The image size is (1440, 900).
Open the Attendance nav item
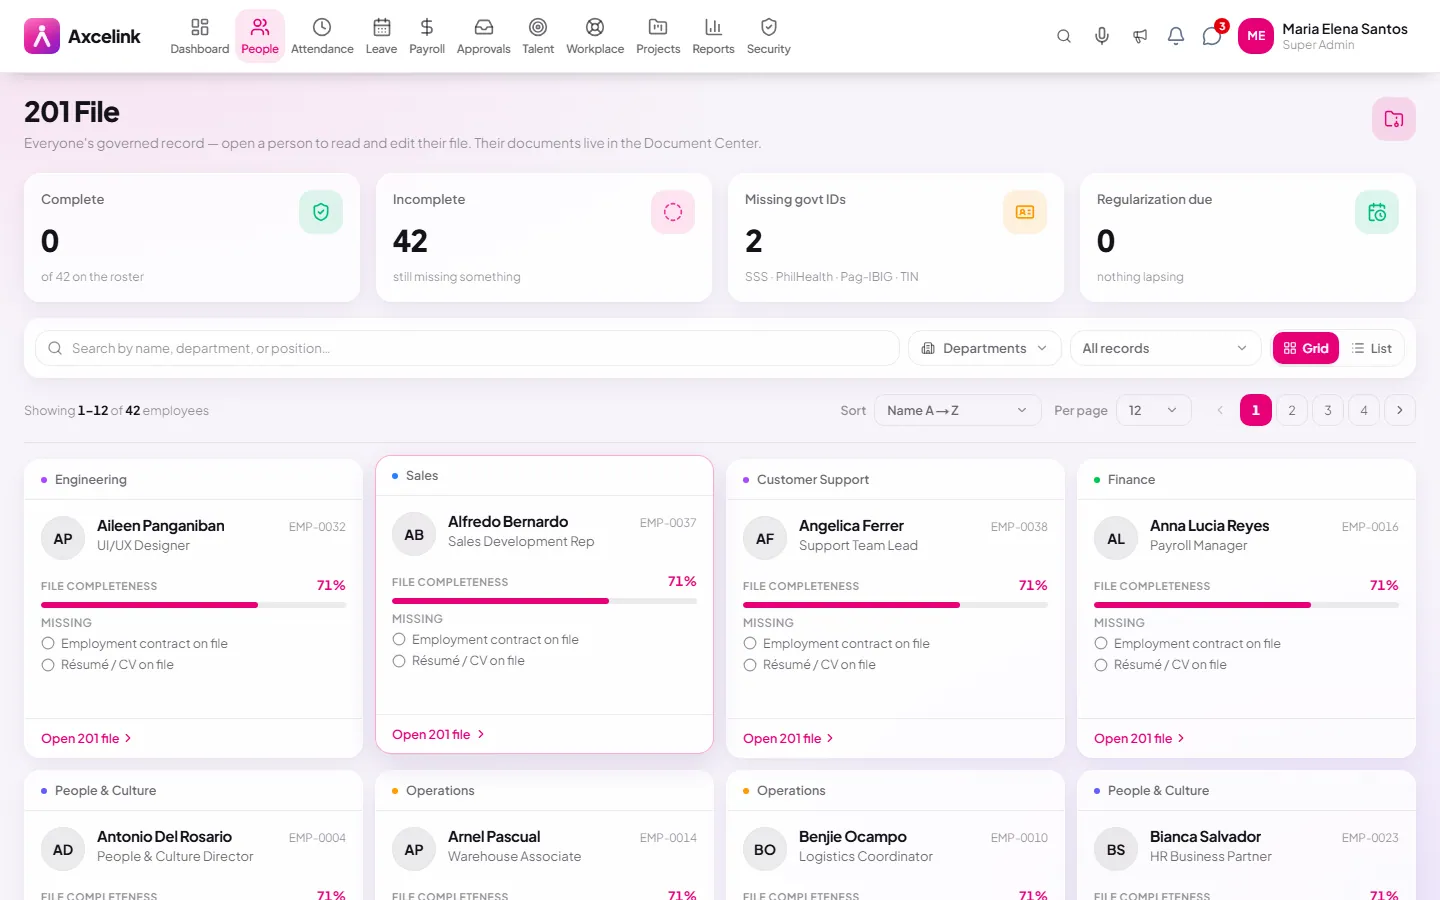coord(322,36)
